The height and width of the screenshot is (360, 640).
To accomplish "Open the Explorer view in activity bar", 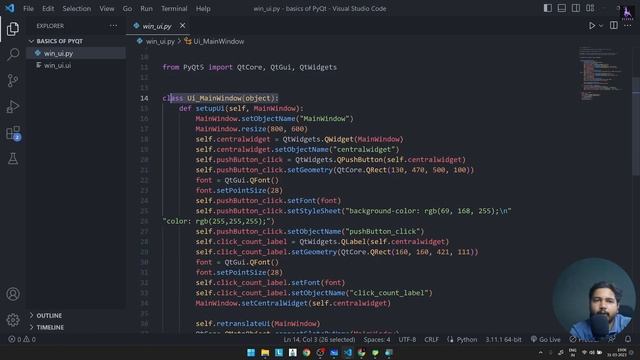I will click(13, 29).
